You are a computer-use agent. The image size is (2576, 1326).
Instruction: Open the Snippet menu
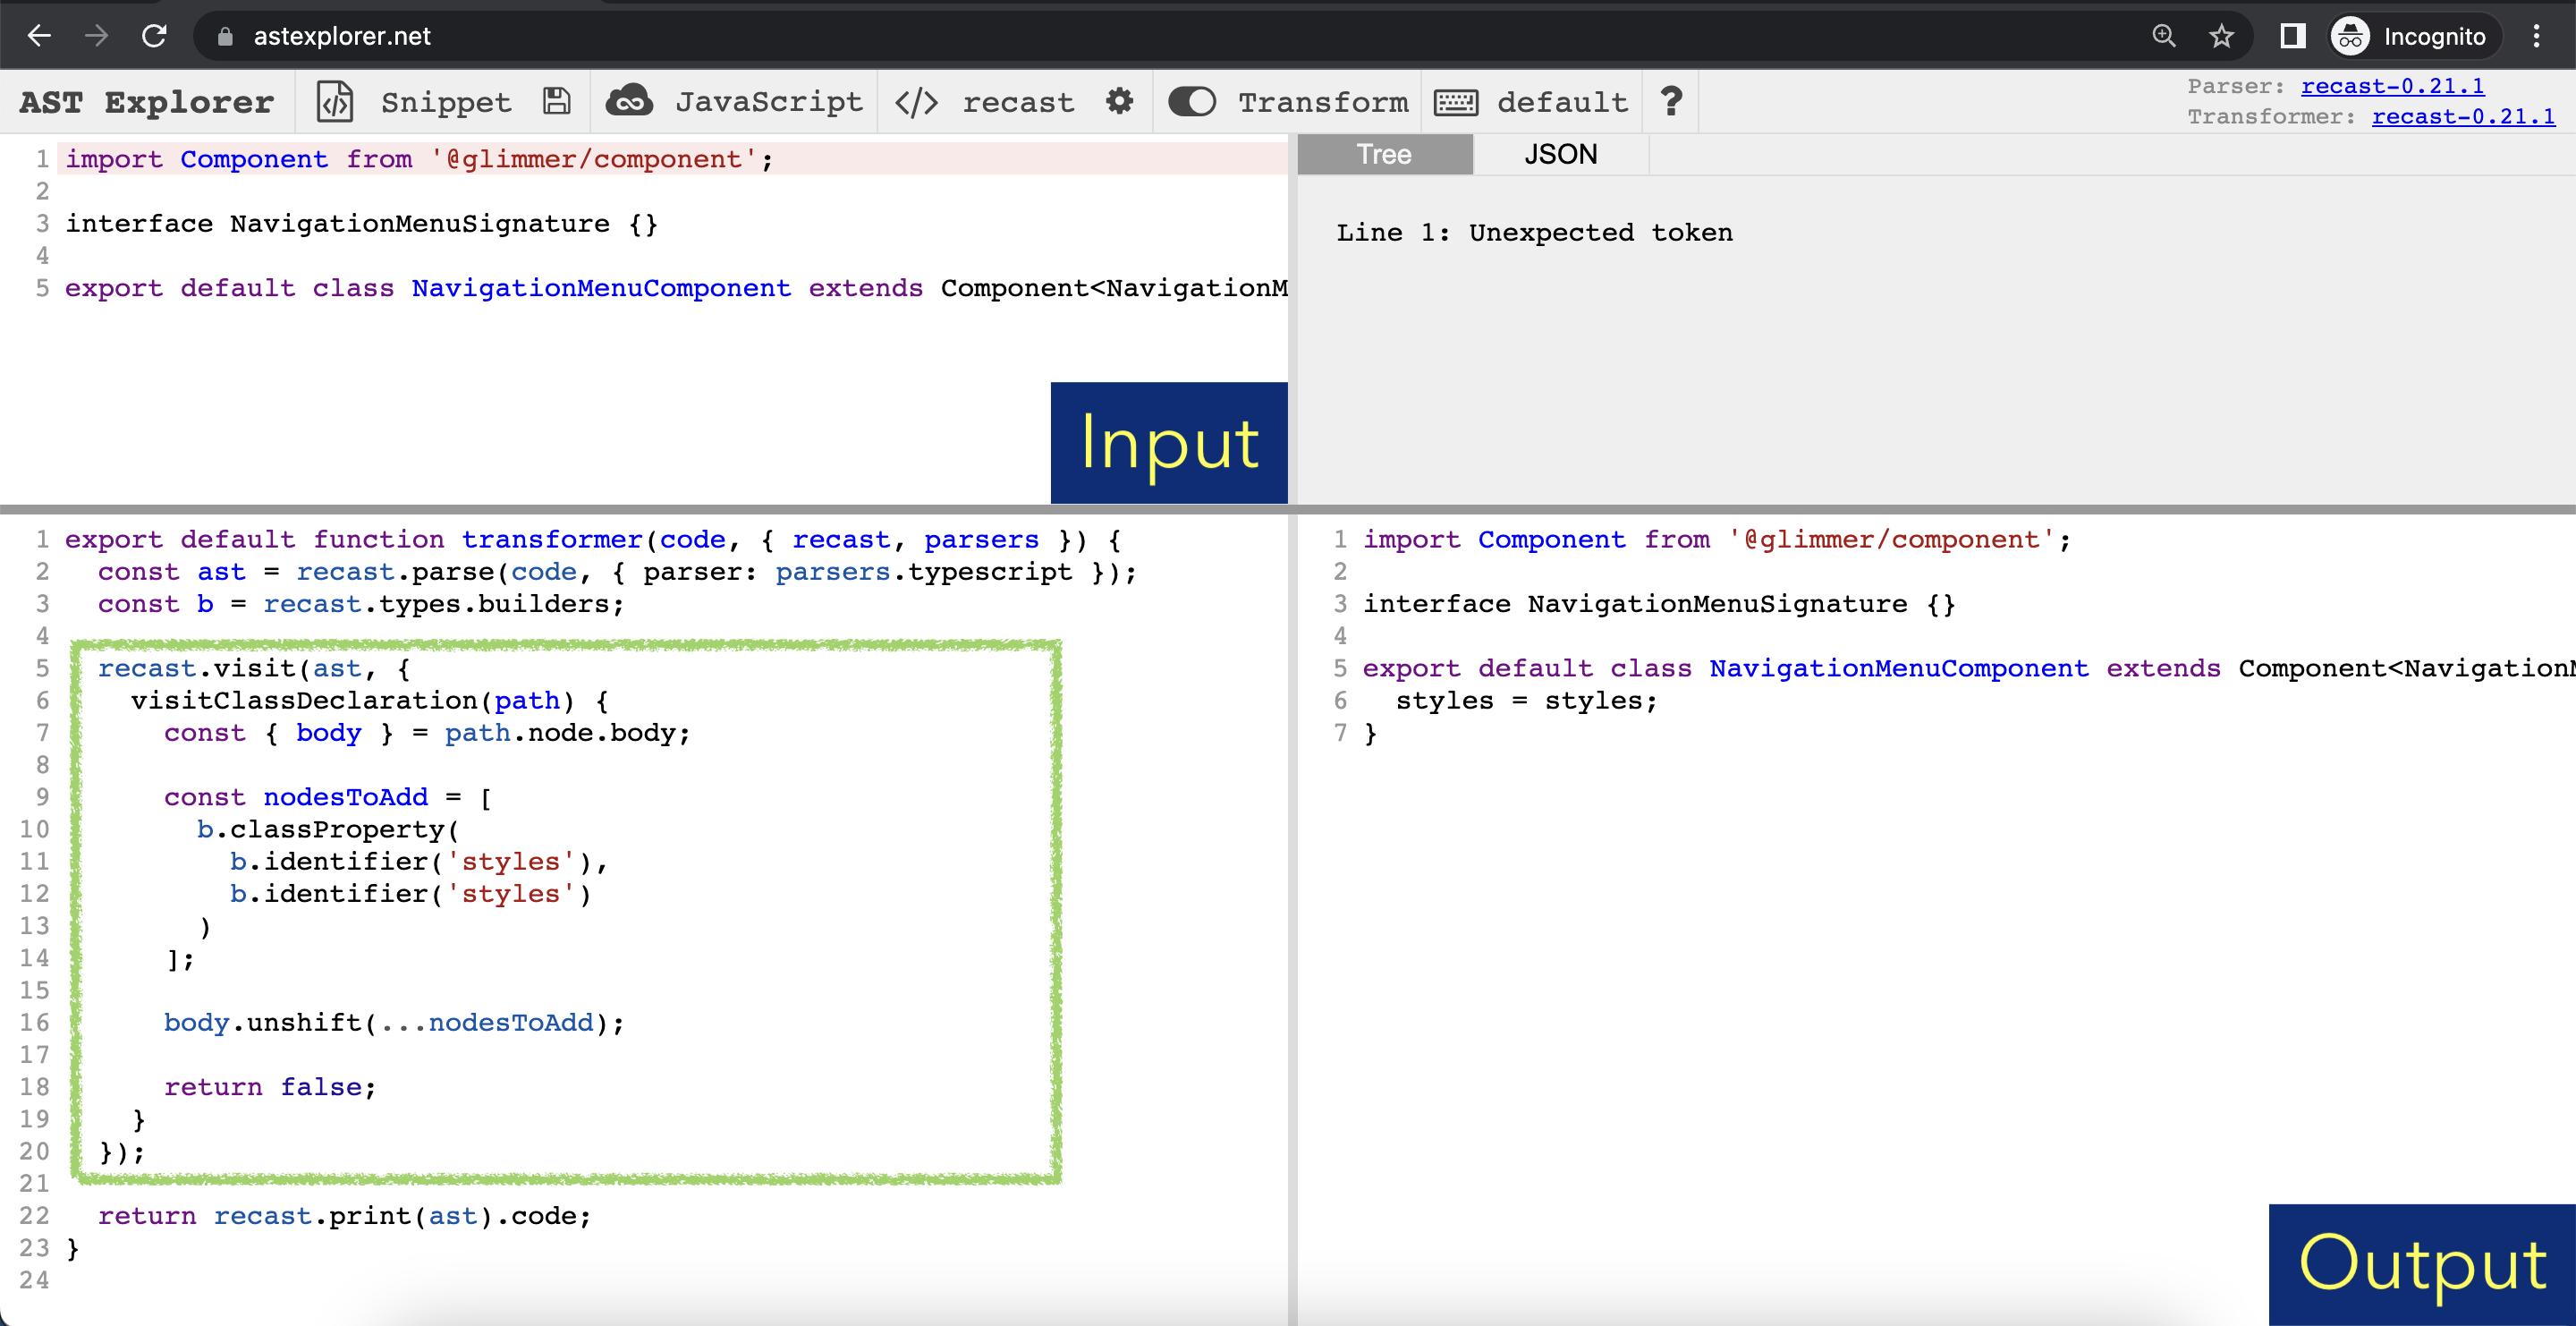446,102
